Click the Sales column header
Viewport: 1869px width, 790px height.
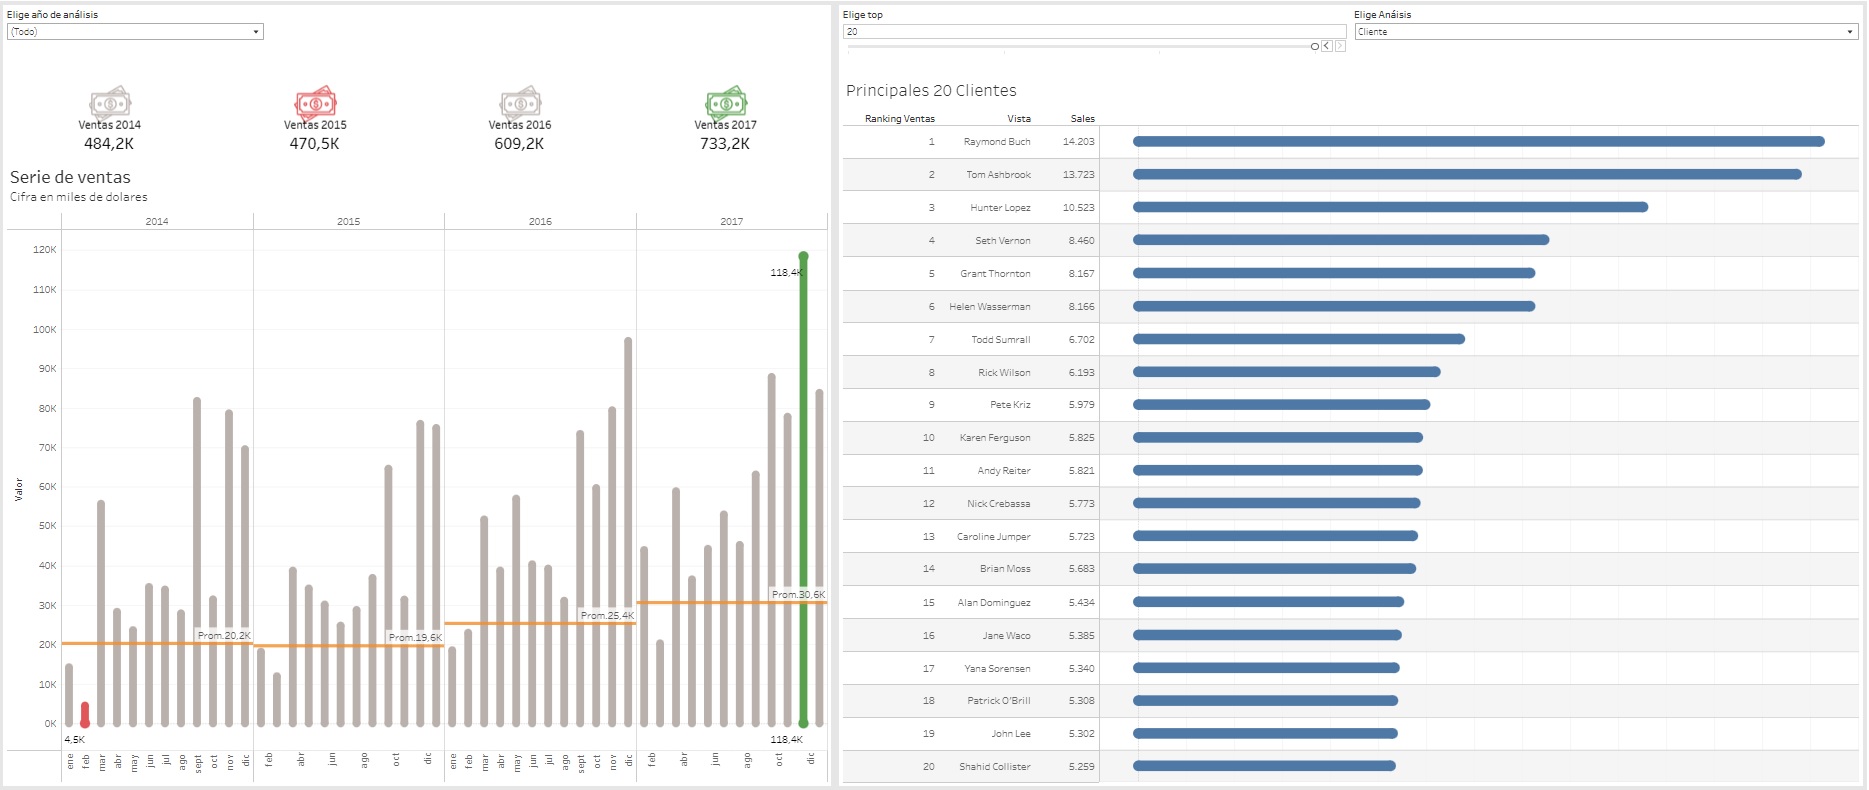[1082, 119]
